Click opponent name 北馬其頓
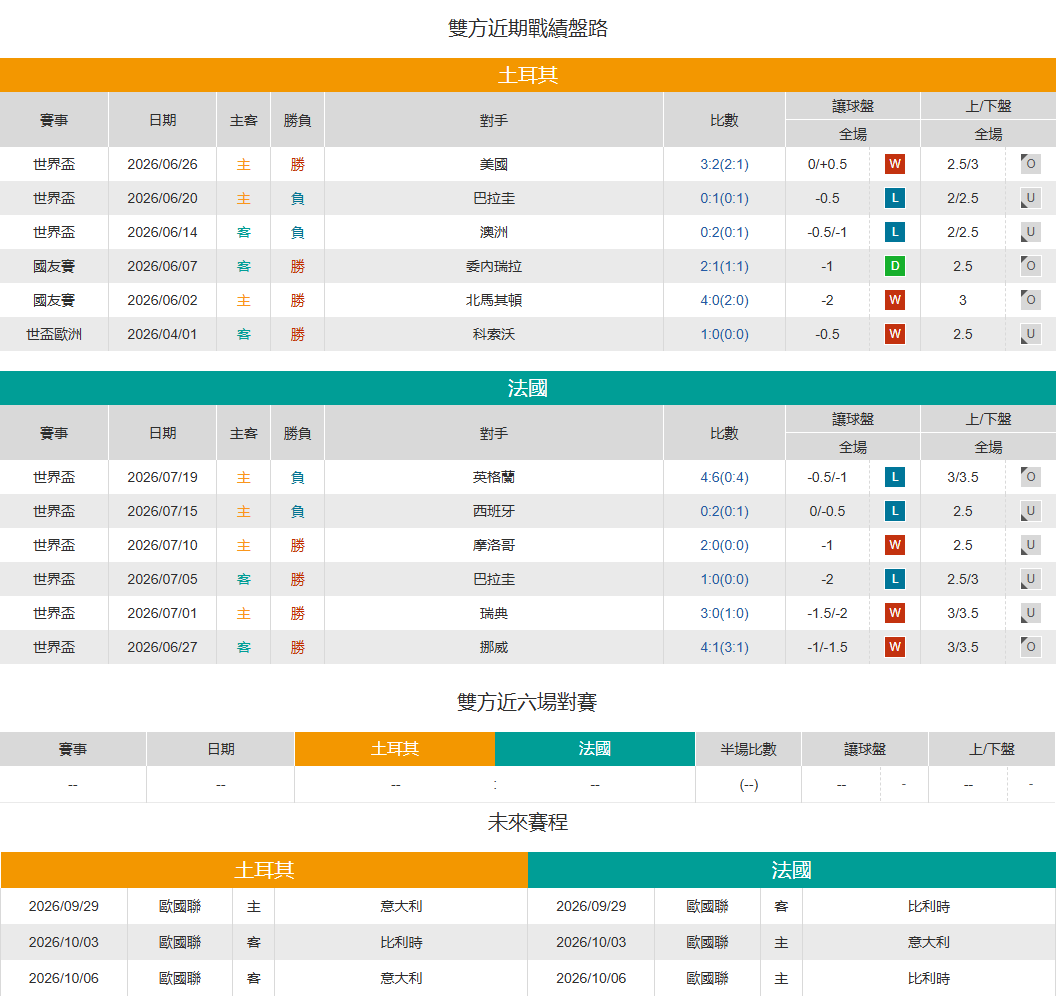The width and height of the screenshot is (1056, 997). pos(494,300)
